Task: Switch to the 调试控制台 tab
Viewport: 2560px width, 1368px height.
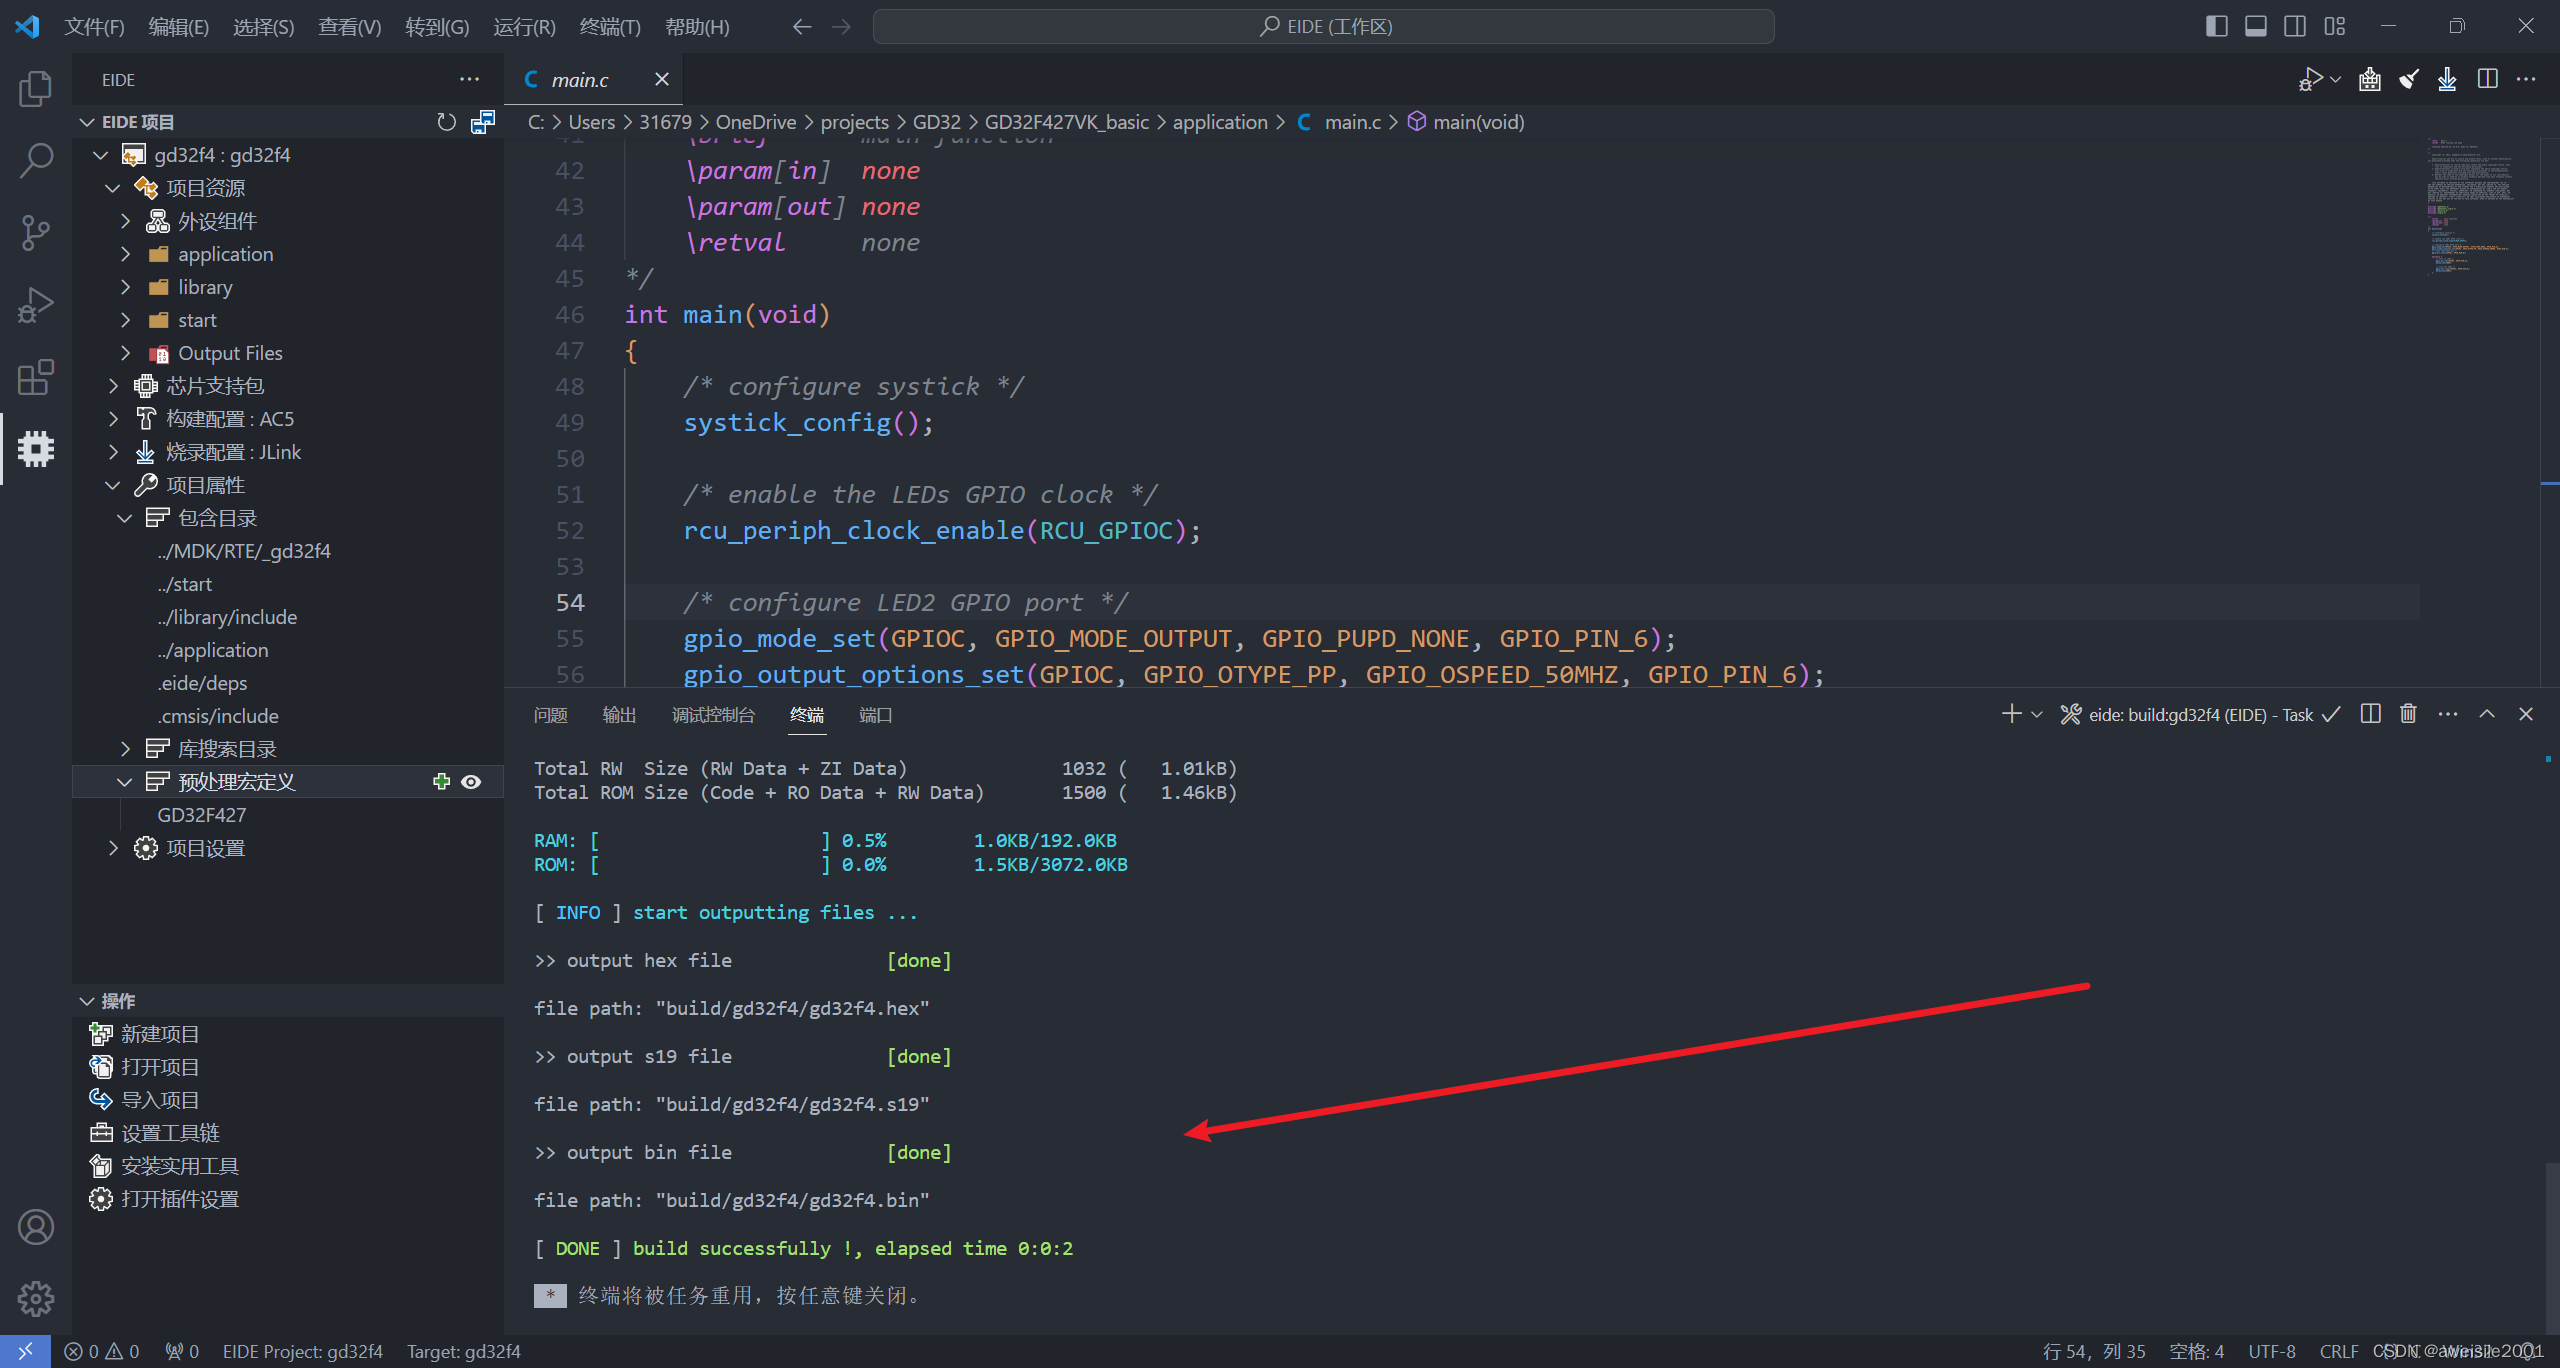Action: pyautogui.click(x=713, y=715)
